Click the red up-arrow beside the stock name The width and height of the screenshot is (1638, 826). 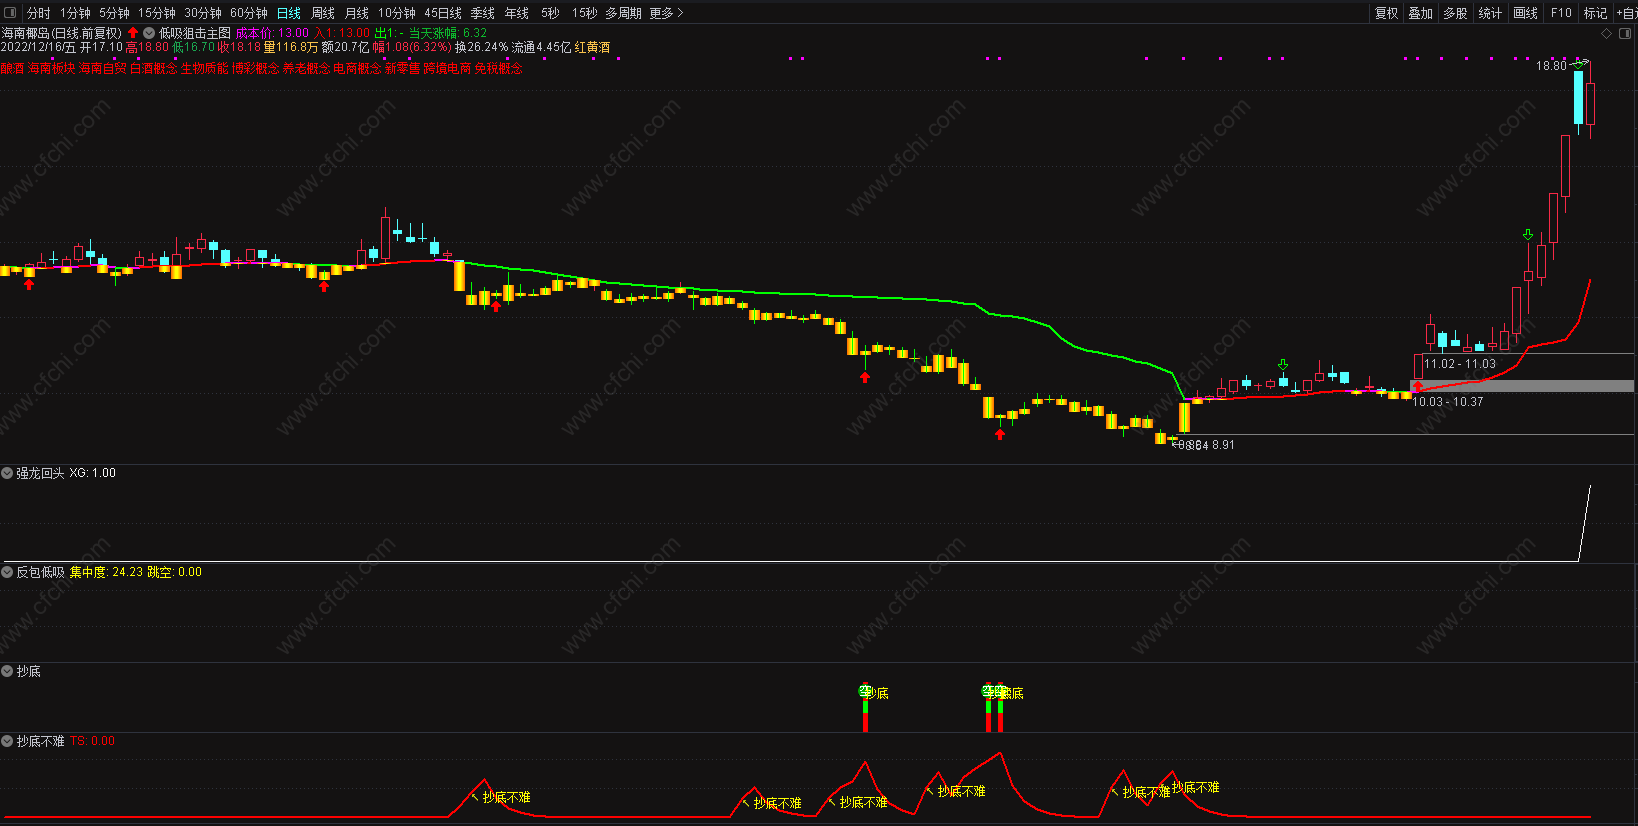coord(133,33)
